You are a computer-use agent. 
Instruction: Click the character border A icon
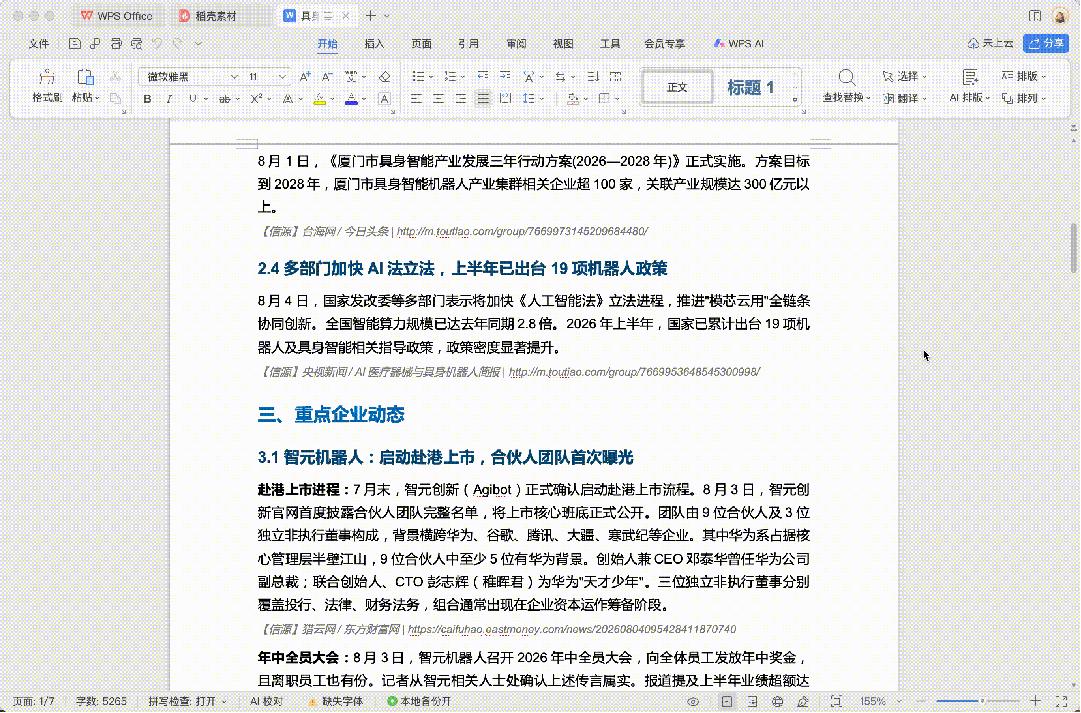tap(385, 99)
